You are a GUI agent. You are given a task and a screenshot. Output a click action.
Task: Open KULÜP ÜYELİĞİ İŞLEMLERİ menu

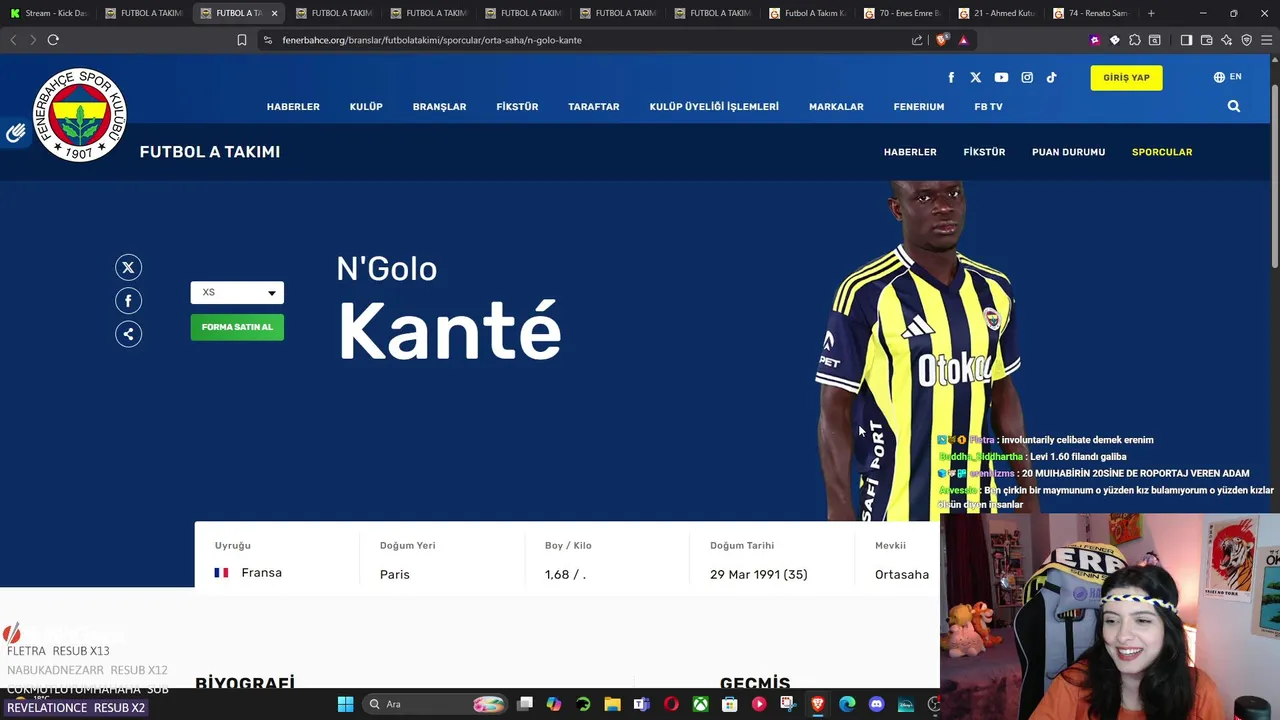click(714, 107)
